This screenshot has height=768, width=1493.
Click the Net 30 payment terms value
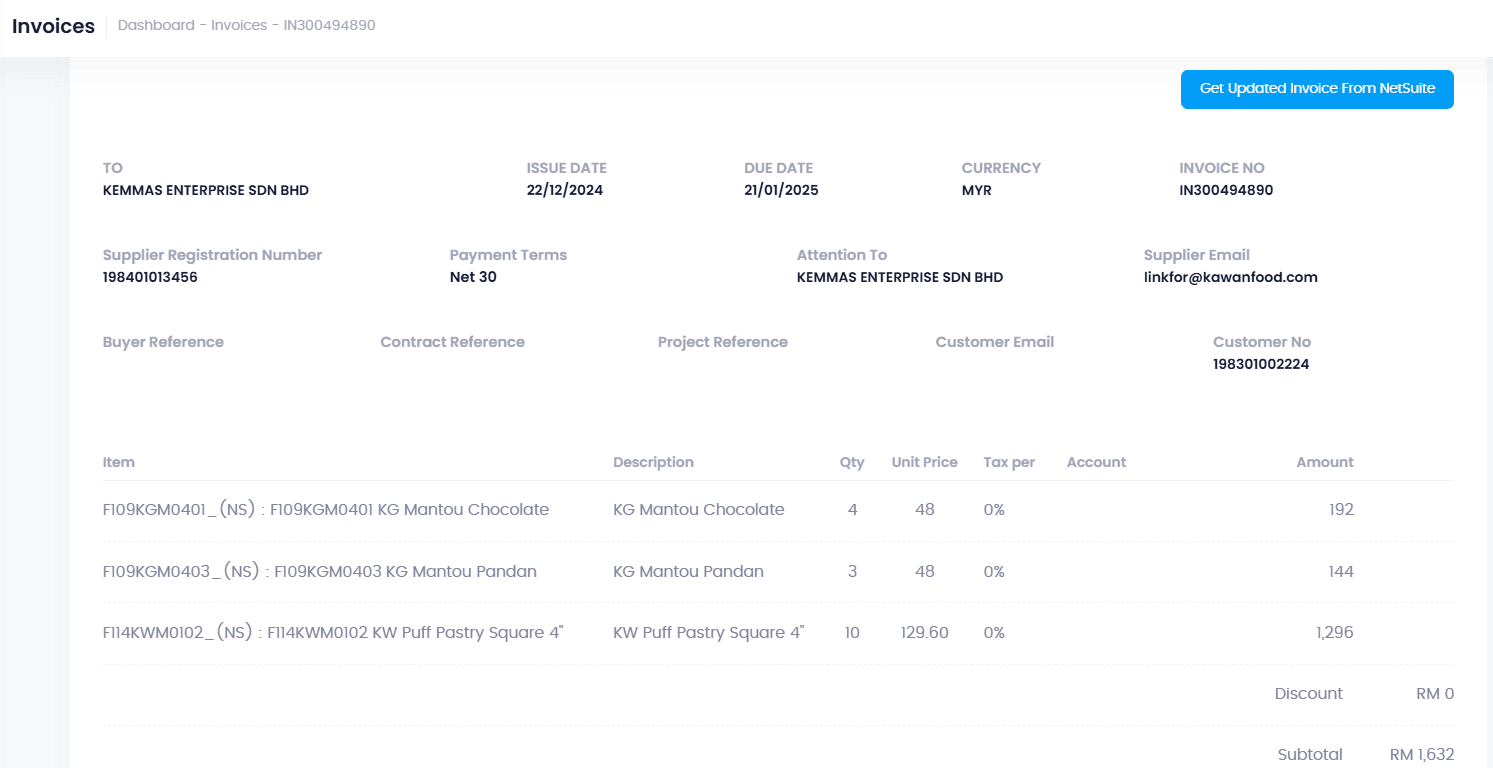point(473,277)
